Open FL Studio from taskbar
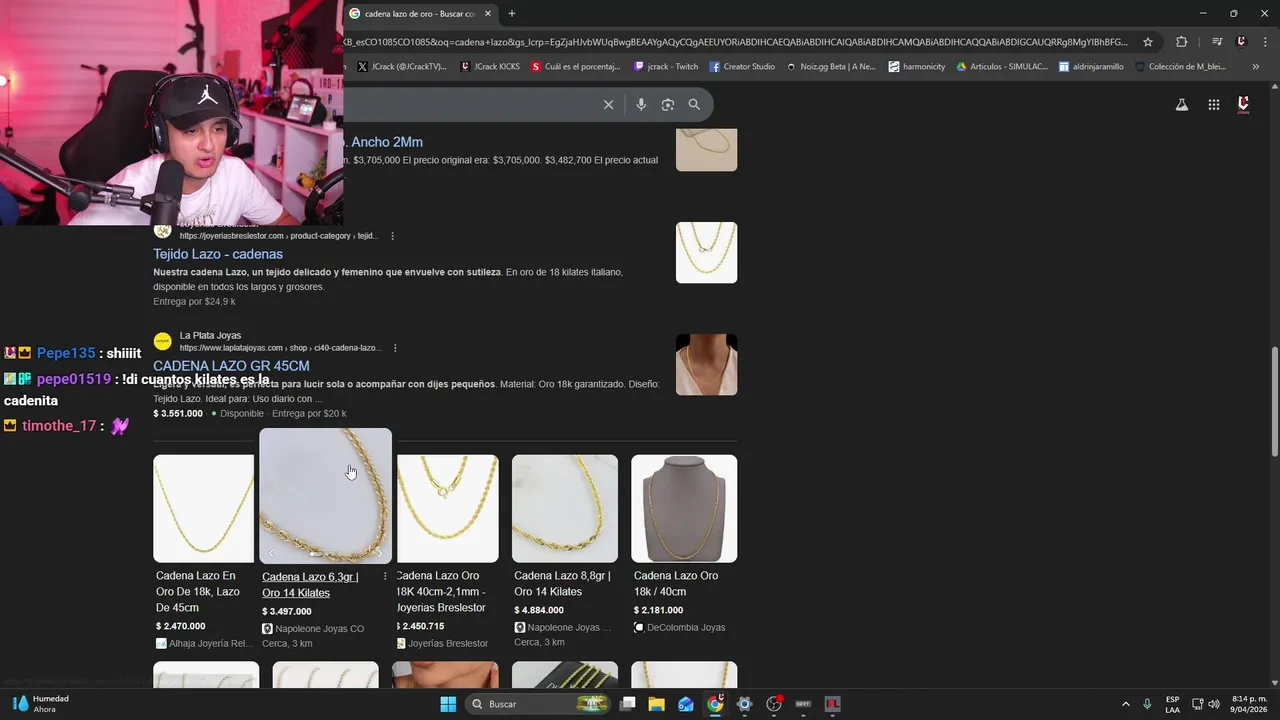Viewport: 1280px width, 720px height. click(x=832, y=704)
